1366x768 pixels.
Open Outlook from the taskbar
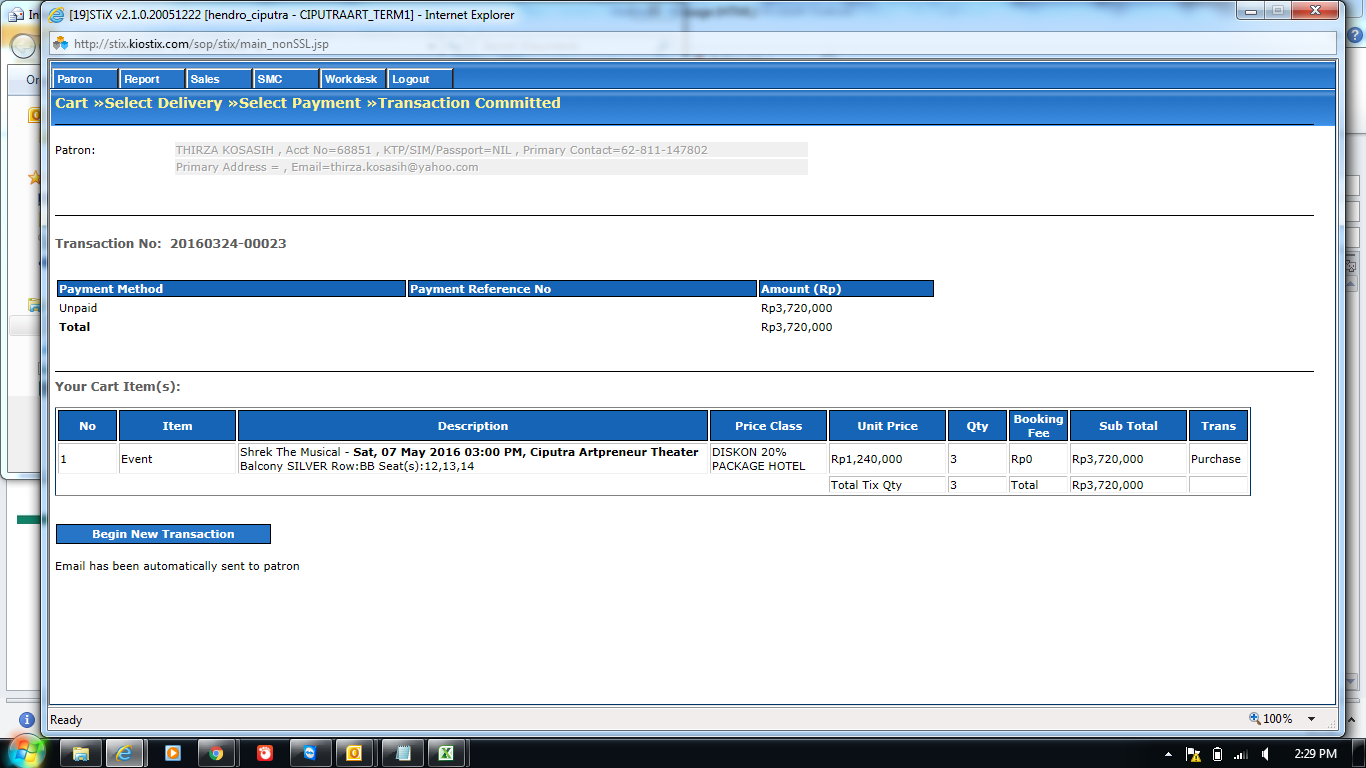point(355,753)
